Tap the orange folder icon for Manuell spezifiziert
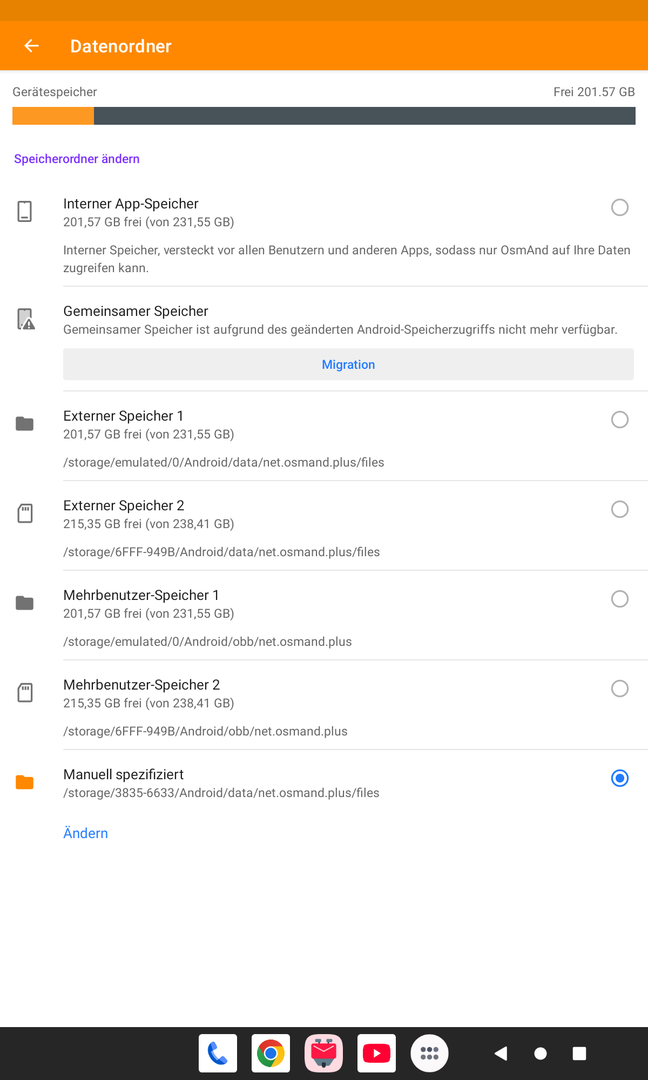Screen dimensions: 648x1080 tap(25, 782)
